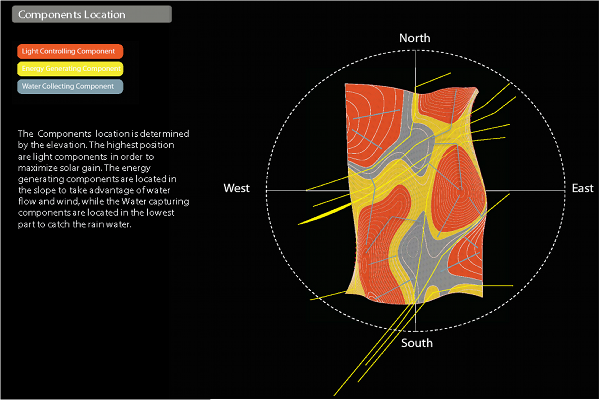Screen dimensions: 600x400
Task: Click the paragraph starting 'The Components location'
Action: click(103, 179)
